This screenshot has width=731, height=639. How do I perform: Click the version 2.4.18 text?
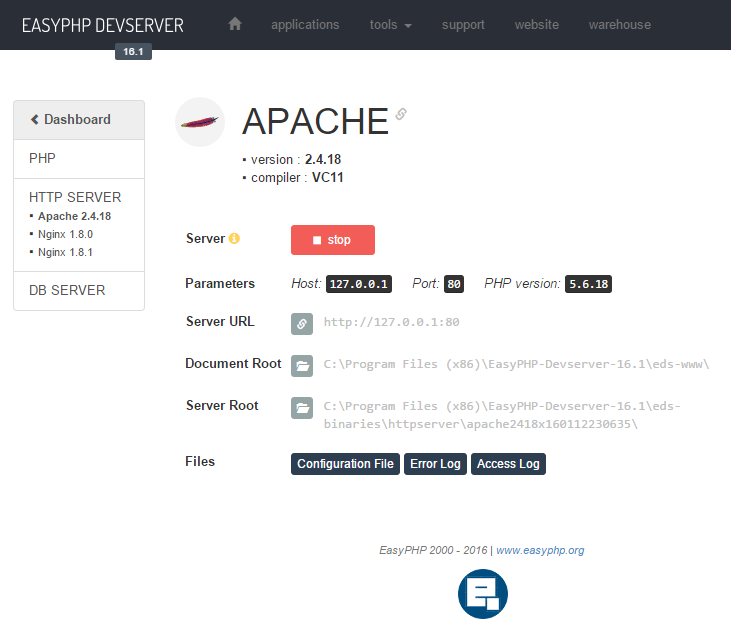(296, 159)
